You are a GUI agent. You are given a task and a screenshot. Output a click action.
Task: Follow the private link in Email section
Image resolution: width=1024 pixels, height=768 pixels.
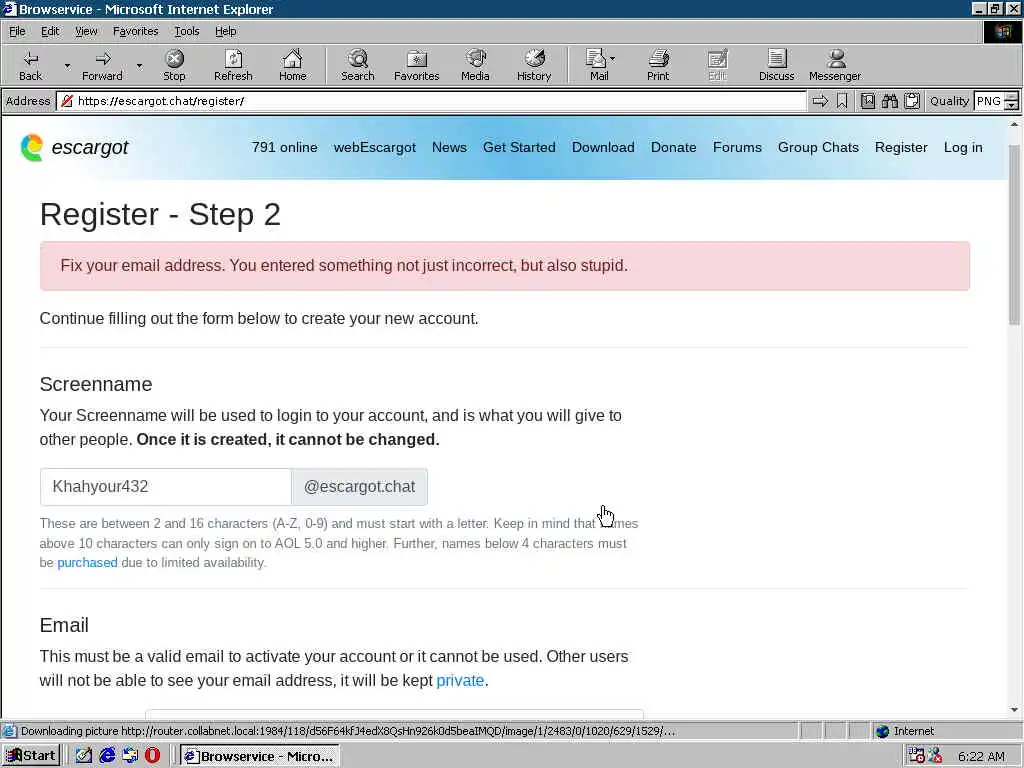(x=460, y=680)
